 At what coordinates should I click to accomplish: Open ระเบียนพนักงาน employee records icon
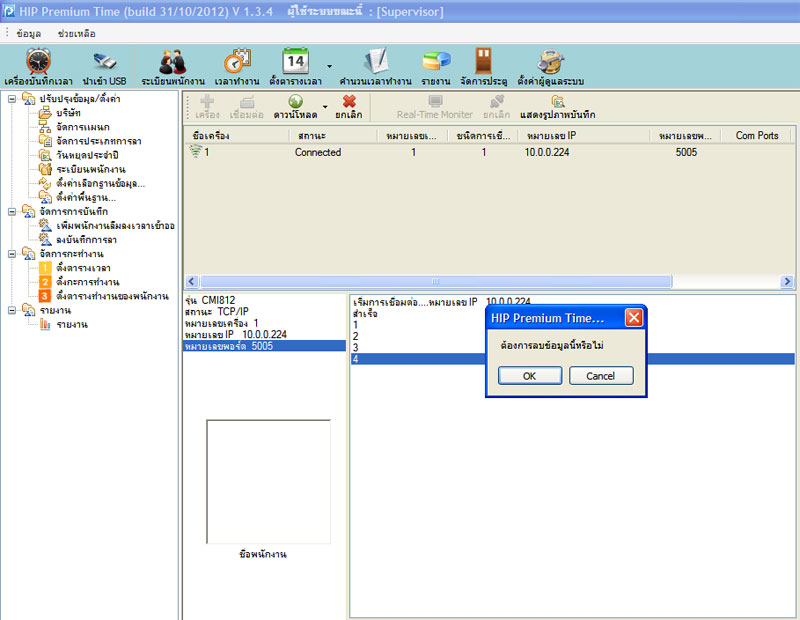pyautogui.click(x=173, y=67)
